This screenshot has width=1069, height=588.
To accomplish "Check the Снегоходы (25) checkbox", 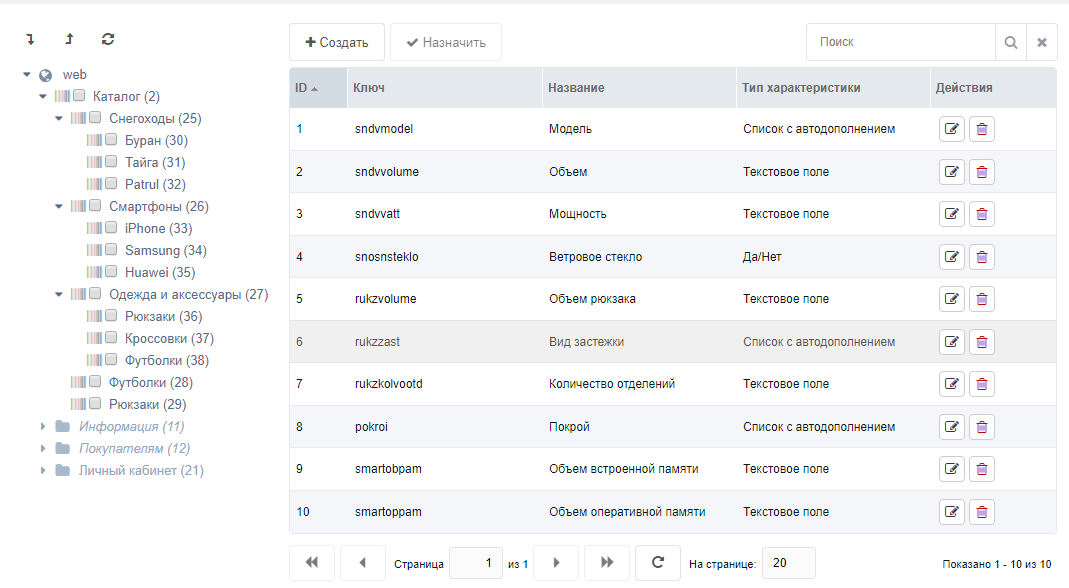I will pos(95,117).
